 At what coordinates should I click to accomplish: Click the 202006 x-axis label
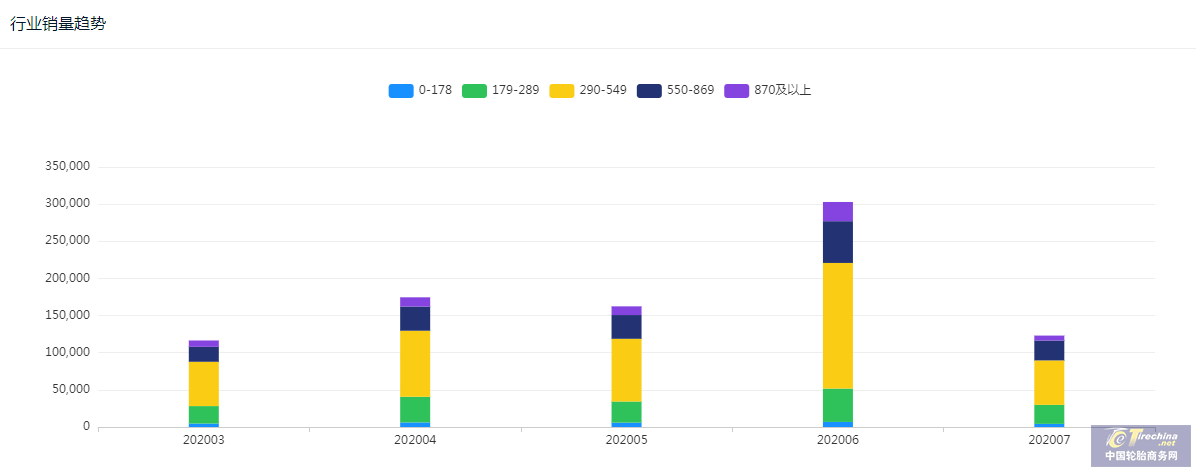pos(838,440)
